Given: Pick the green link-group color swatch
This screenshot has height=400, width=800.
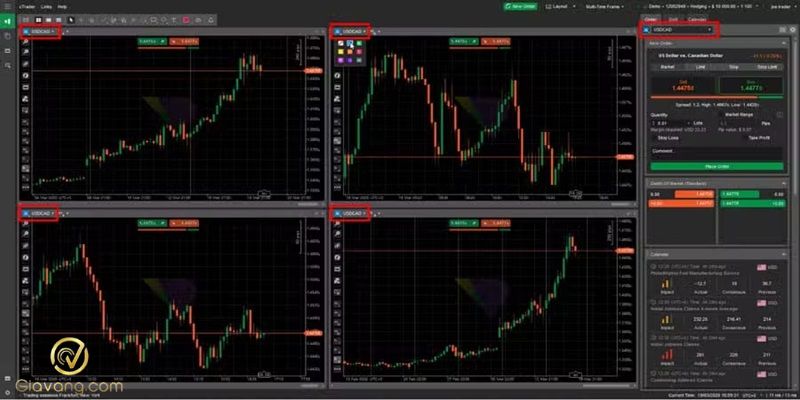Looking at the screenshot, I should click(x=359, y=44).
